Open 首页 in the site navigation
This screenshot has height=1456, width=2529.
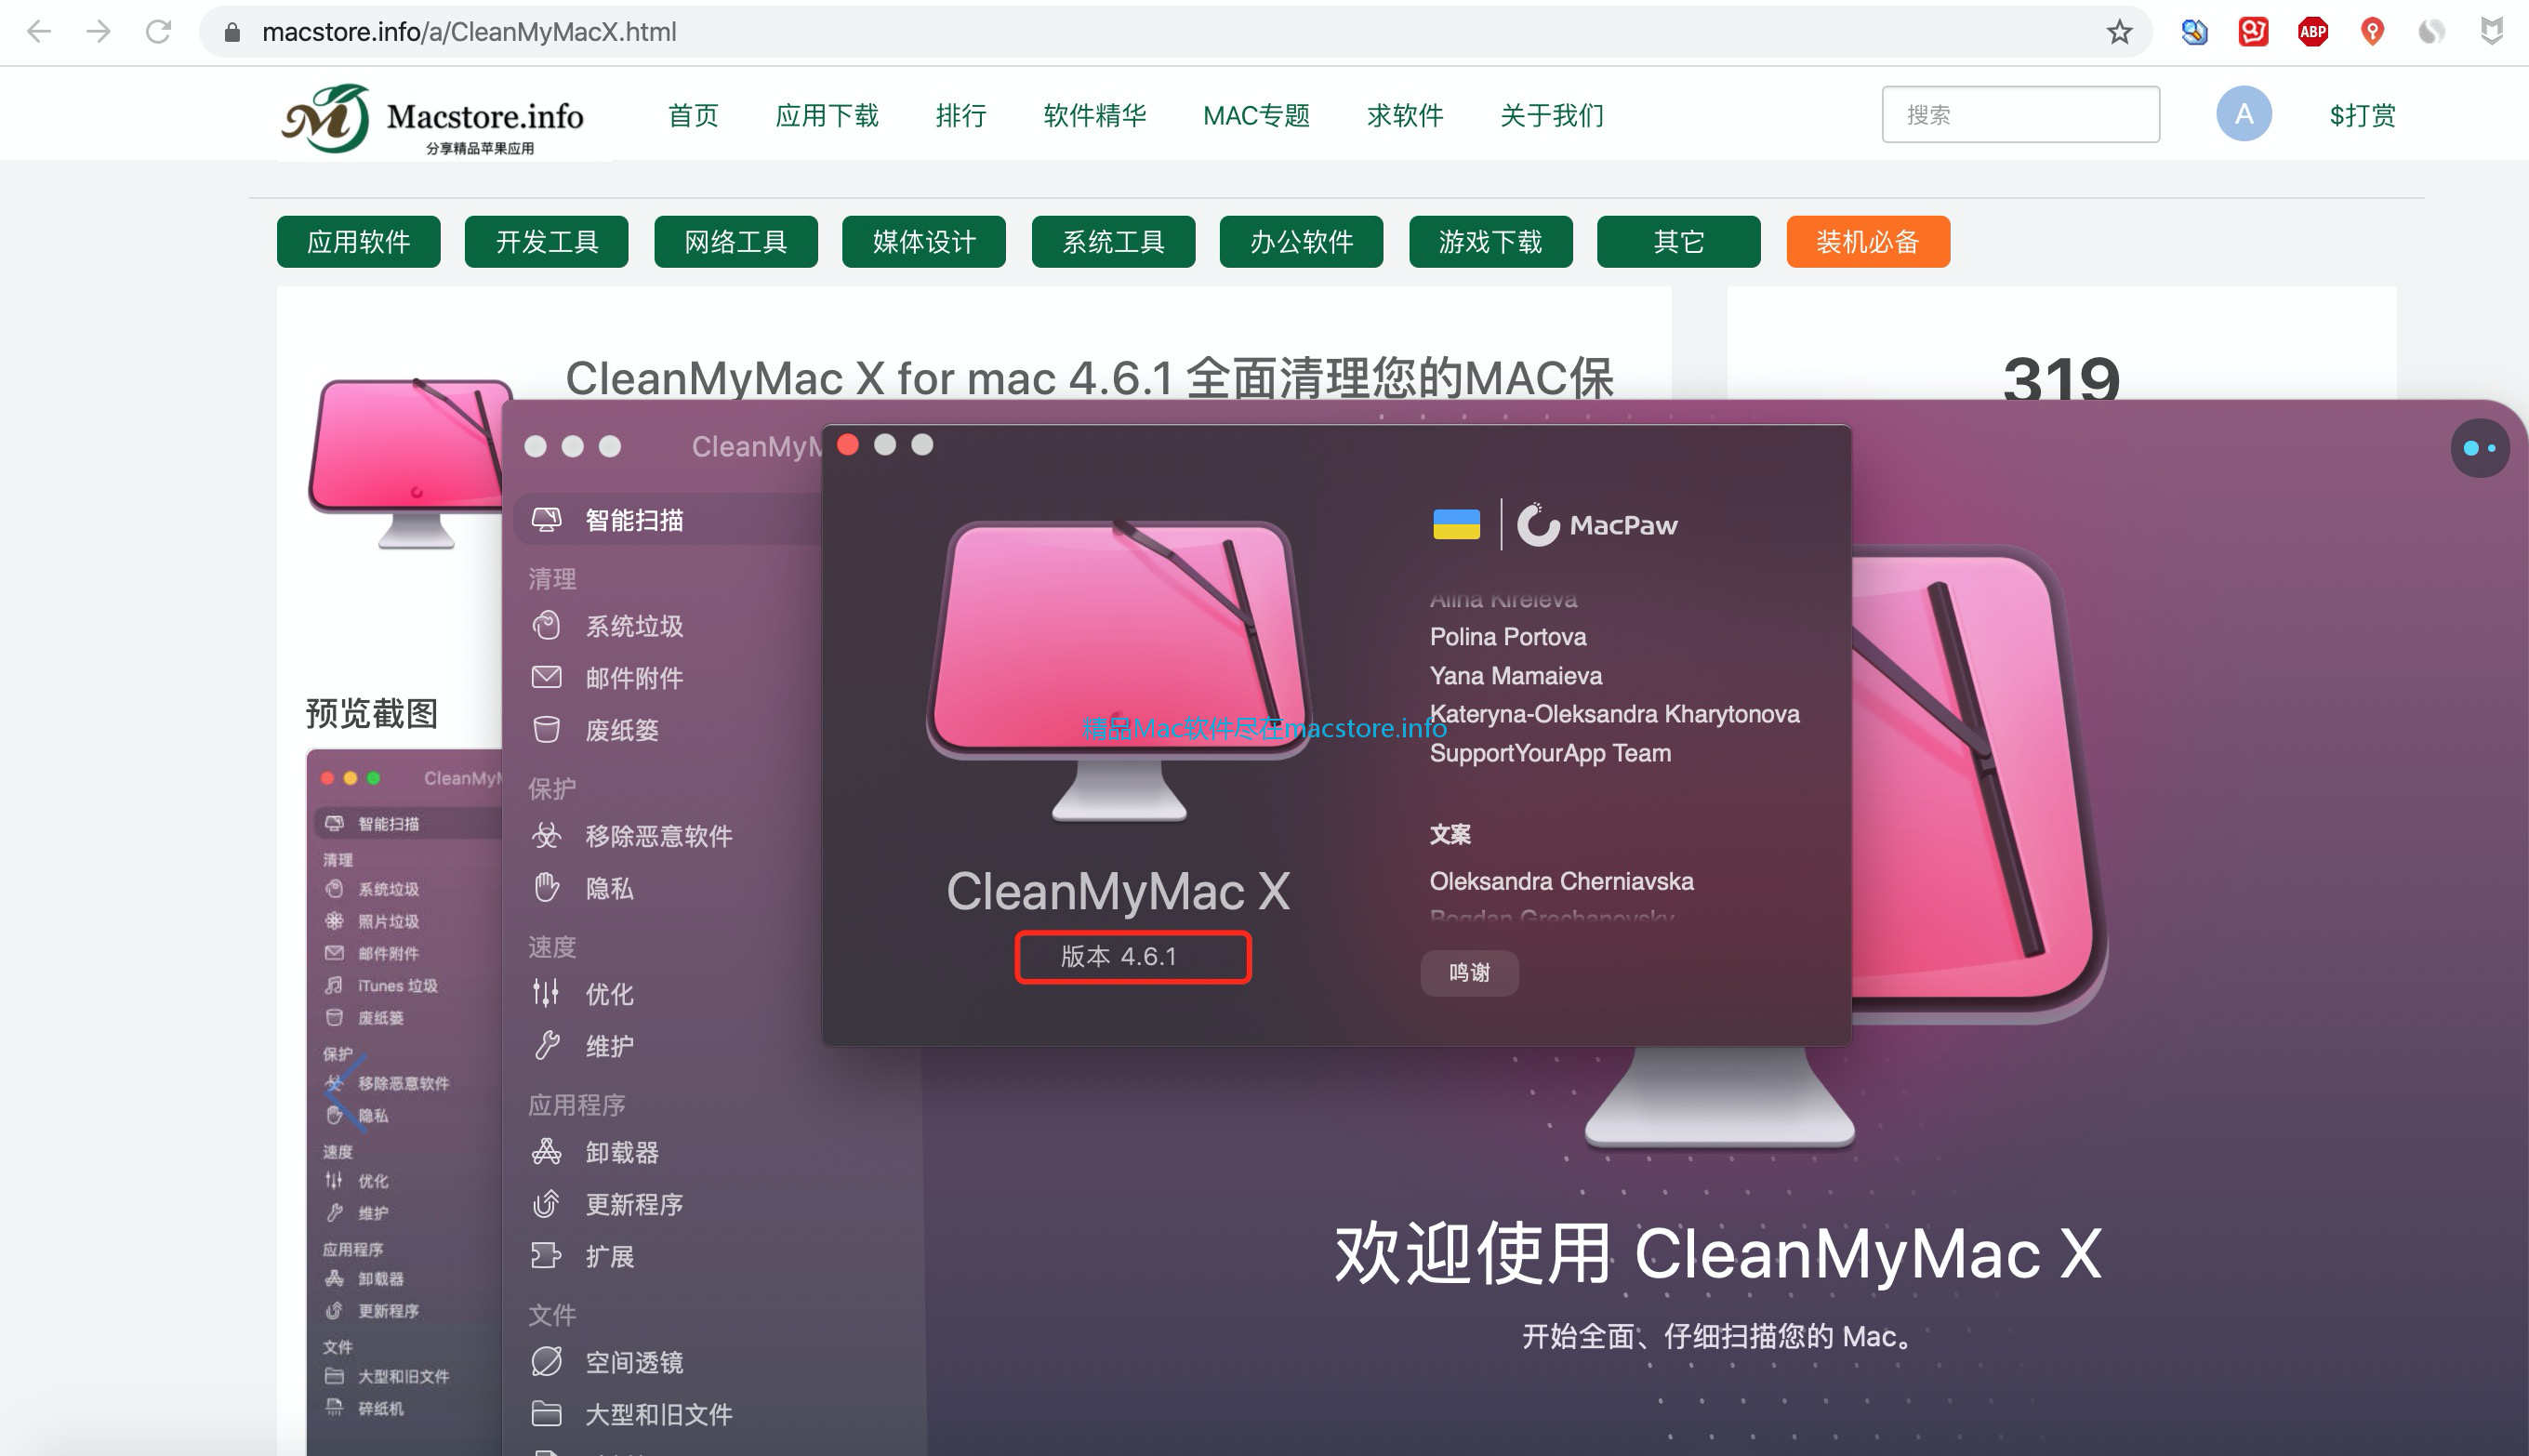[693, 115]
